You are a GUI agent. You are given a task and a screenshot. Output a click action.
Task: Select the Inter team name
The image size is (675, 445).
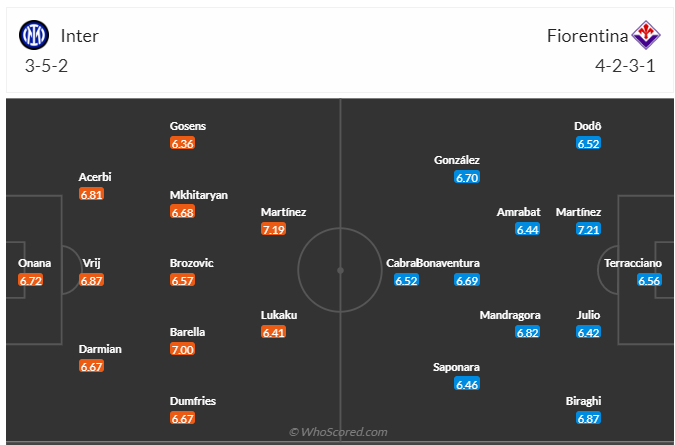click(x=80, y=36)
